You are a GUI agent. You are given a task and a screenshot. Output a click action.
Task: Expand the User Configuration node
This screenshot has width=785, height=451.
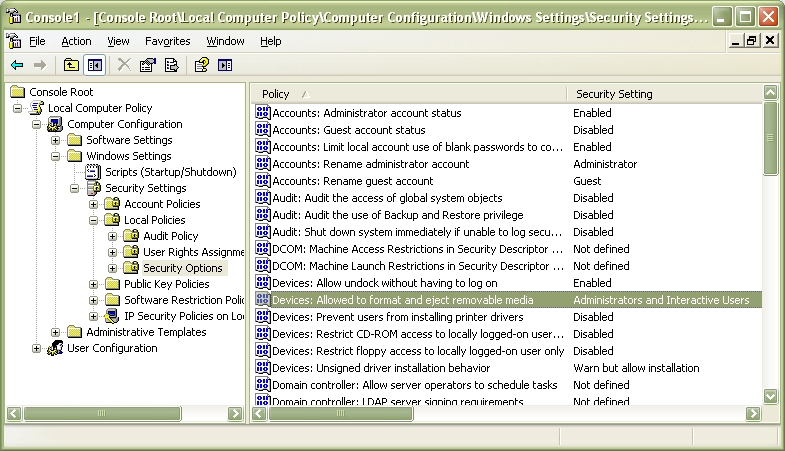tap(37, 348)
